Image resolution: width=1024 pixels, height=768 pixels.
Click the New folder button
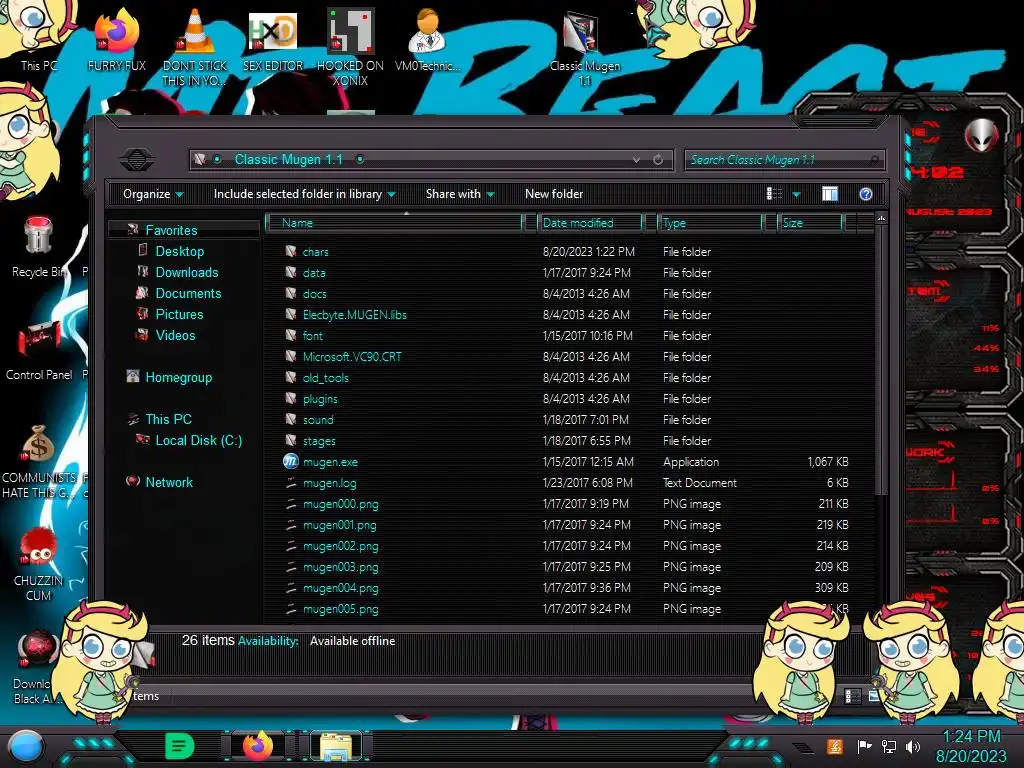point(554,194)
